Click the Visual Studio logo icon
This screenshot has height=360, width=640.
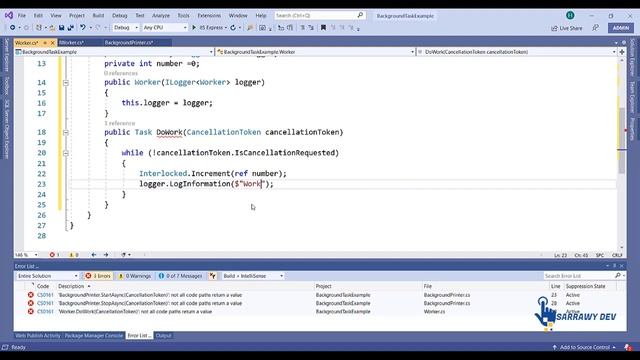[9, 16]
